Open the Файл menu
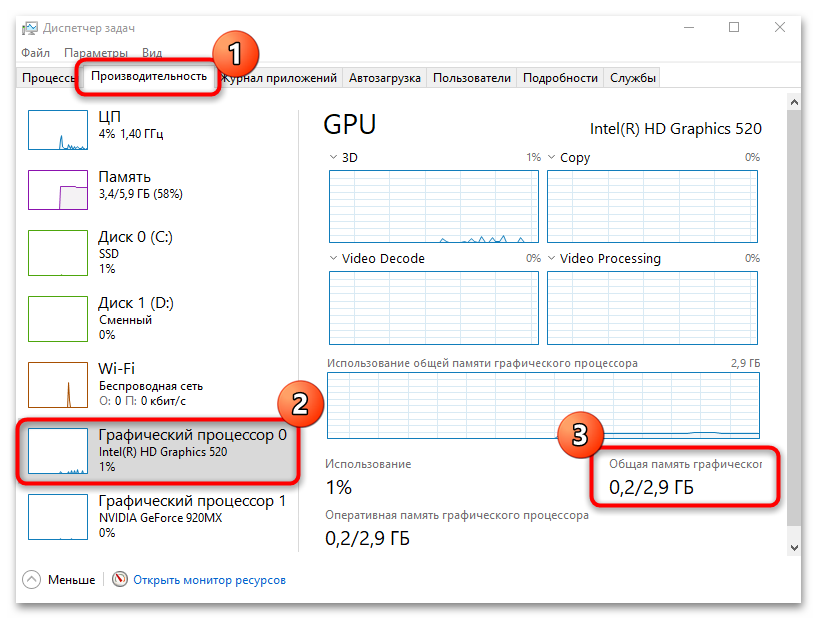The height and width of the screenshot is (619, 817). pyautogui.click(x=35, y=52)
